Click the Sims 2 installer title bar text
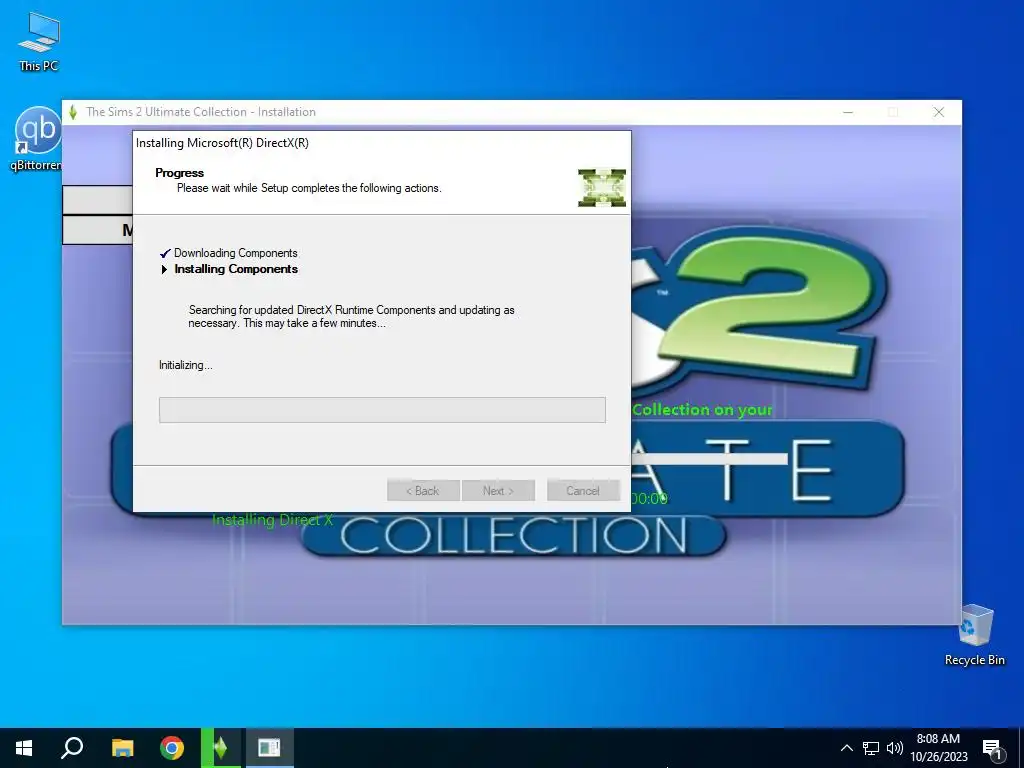This screenshot has width=1024, height=768. coord(201,112)
